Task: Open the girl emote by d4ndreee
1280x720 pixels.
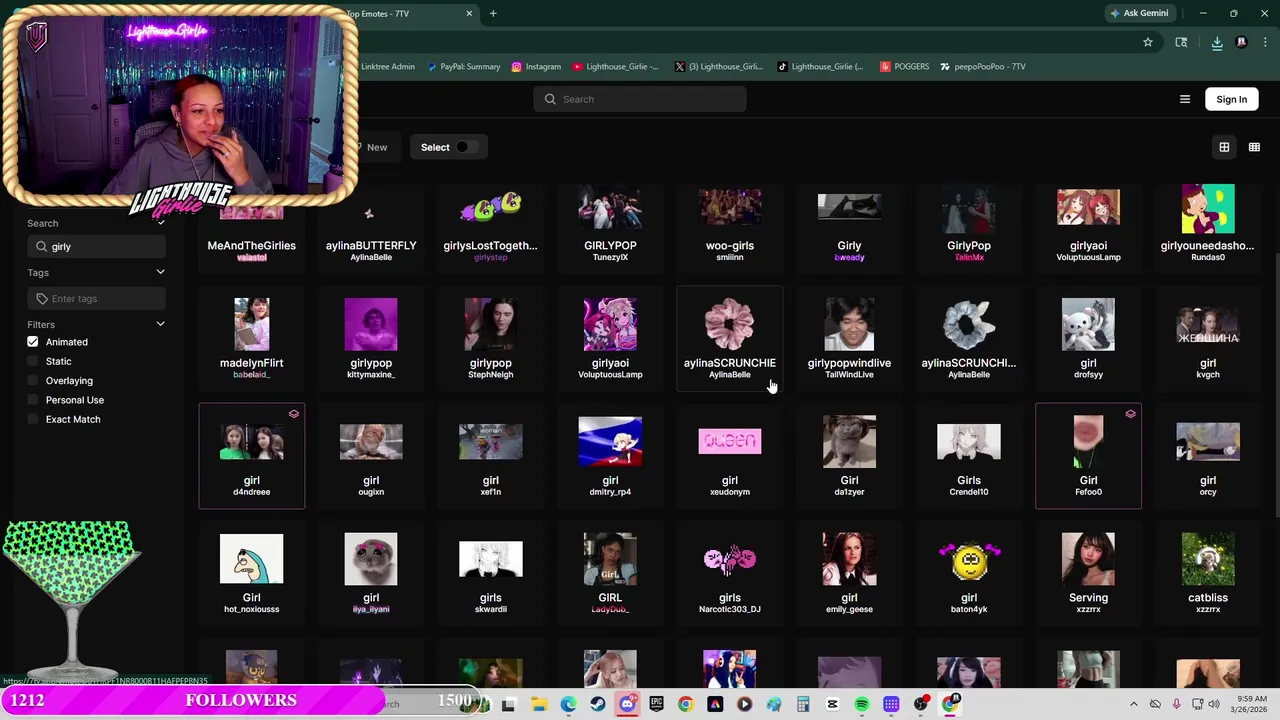Action: click(251, 456)
